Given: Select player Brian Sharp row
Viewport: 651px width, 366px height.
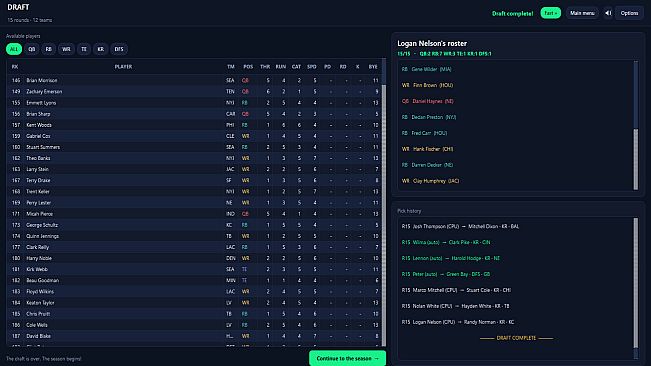Looking at the screenshot, I should click(x=193, y=114).
